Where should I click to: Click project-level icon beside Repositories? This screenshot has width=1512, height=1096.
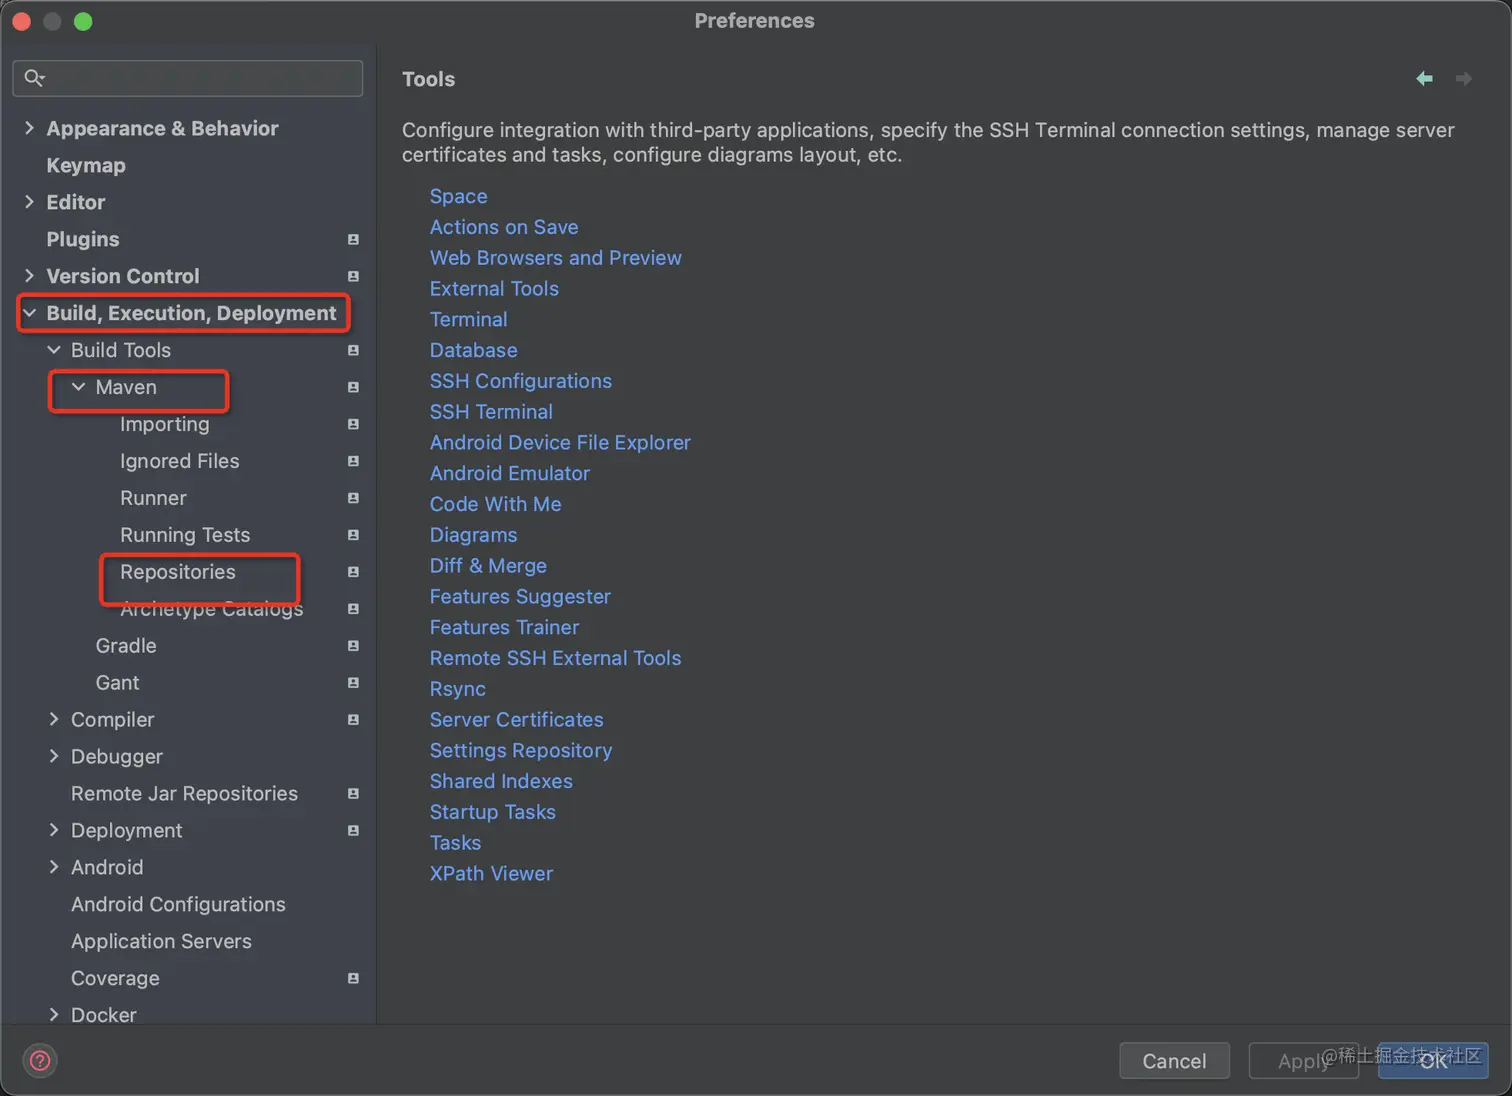point(353,572)
